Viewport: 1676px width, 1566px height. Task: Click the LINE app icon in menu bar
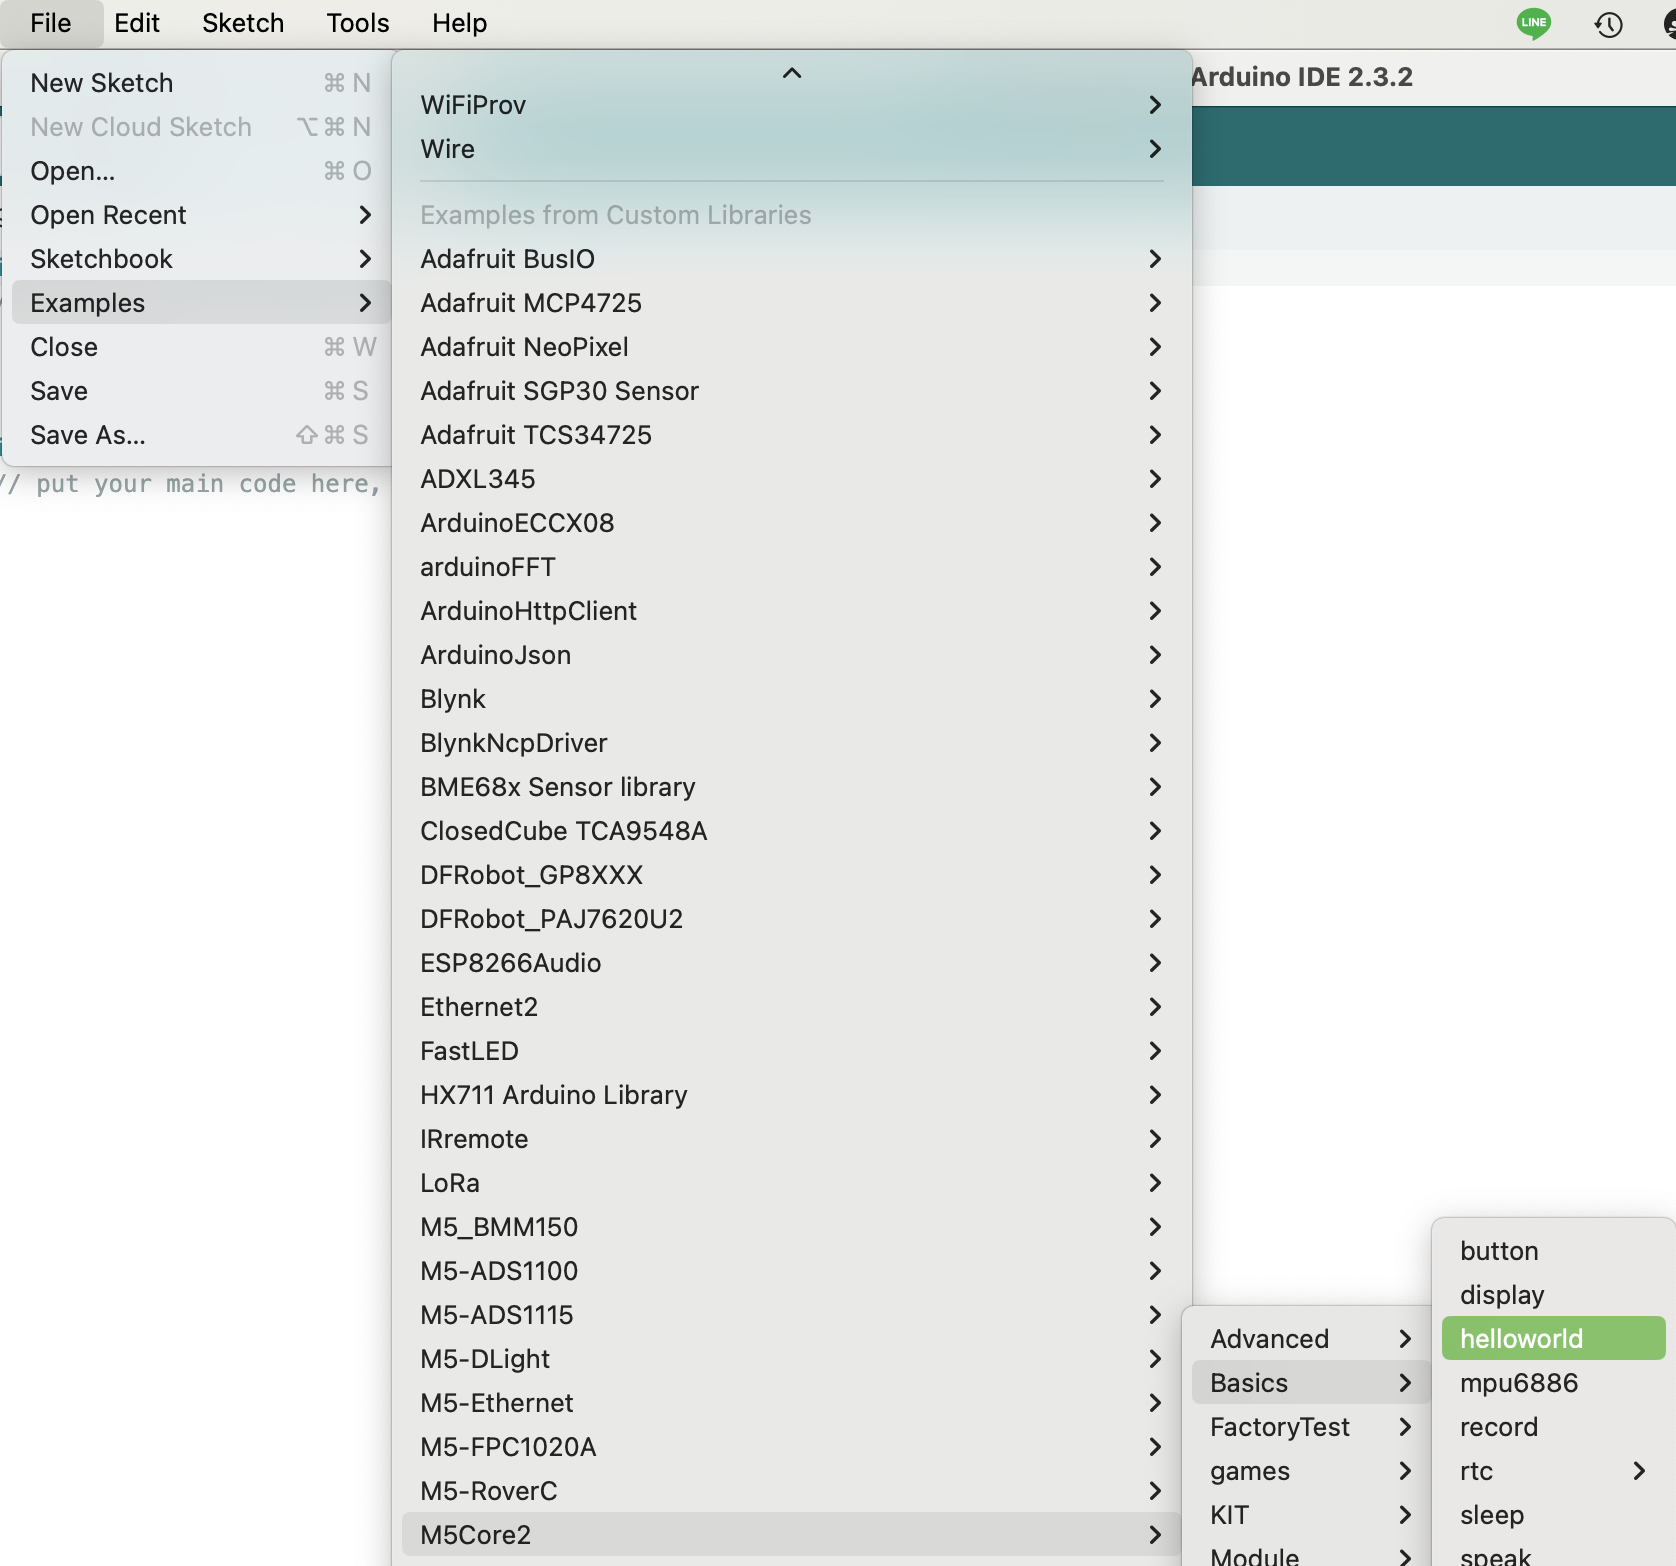pyautogui.click(x=1533, y=23)
